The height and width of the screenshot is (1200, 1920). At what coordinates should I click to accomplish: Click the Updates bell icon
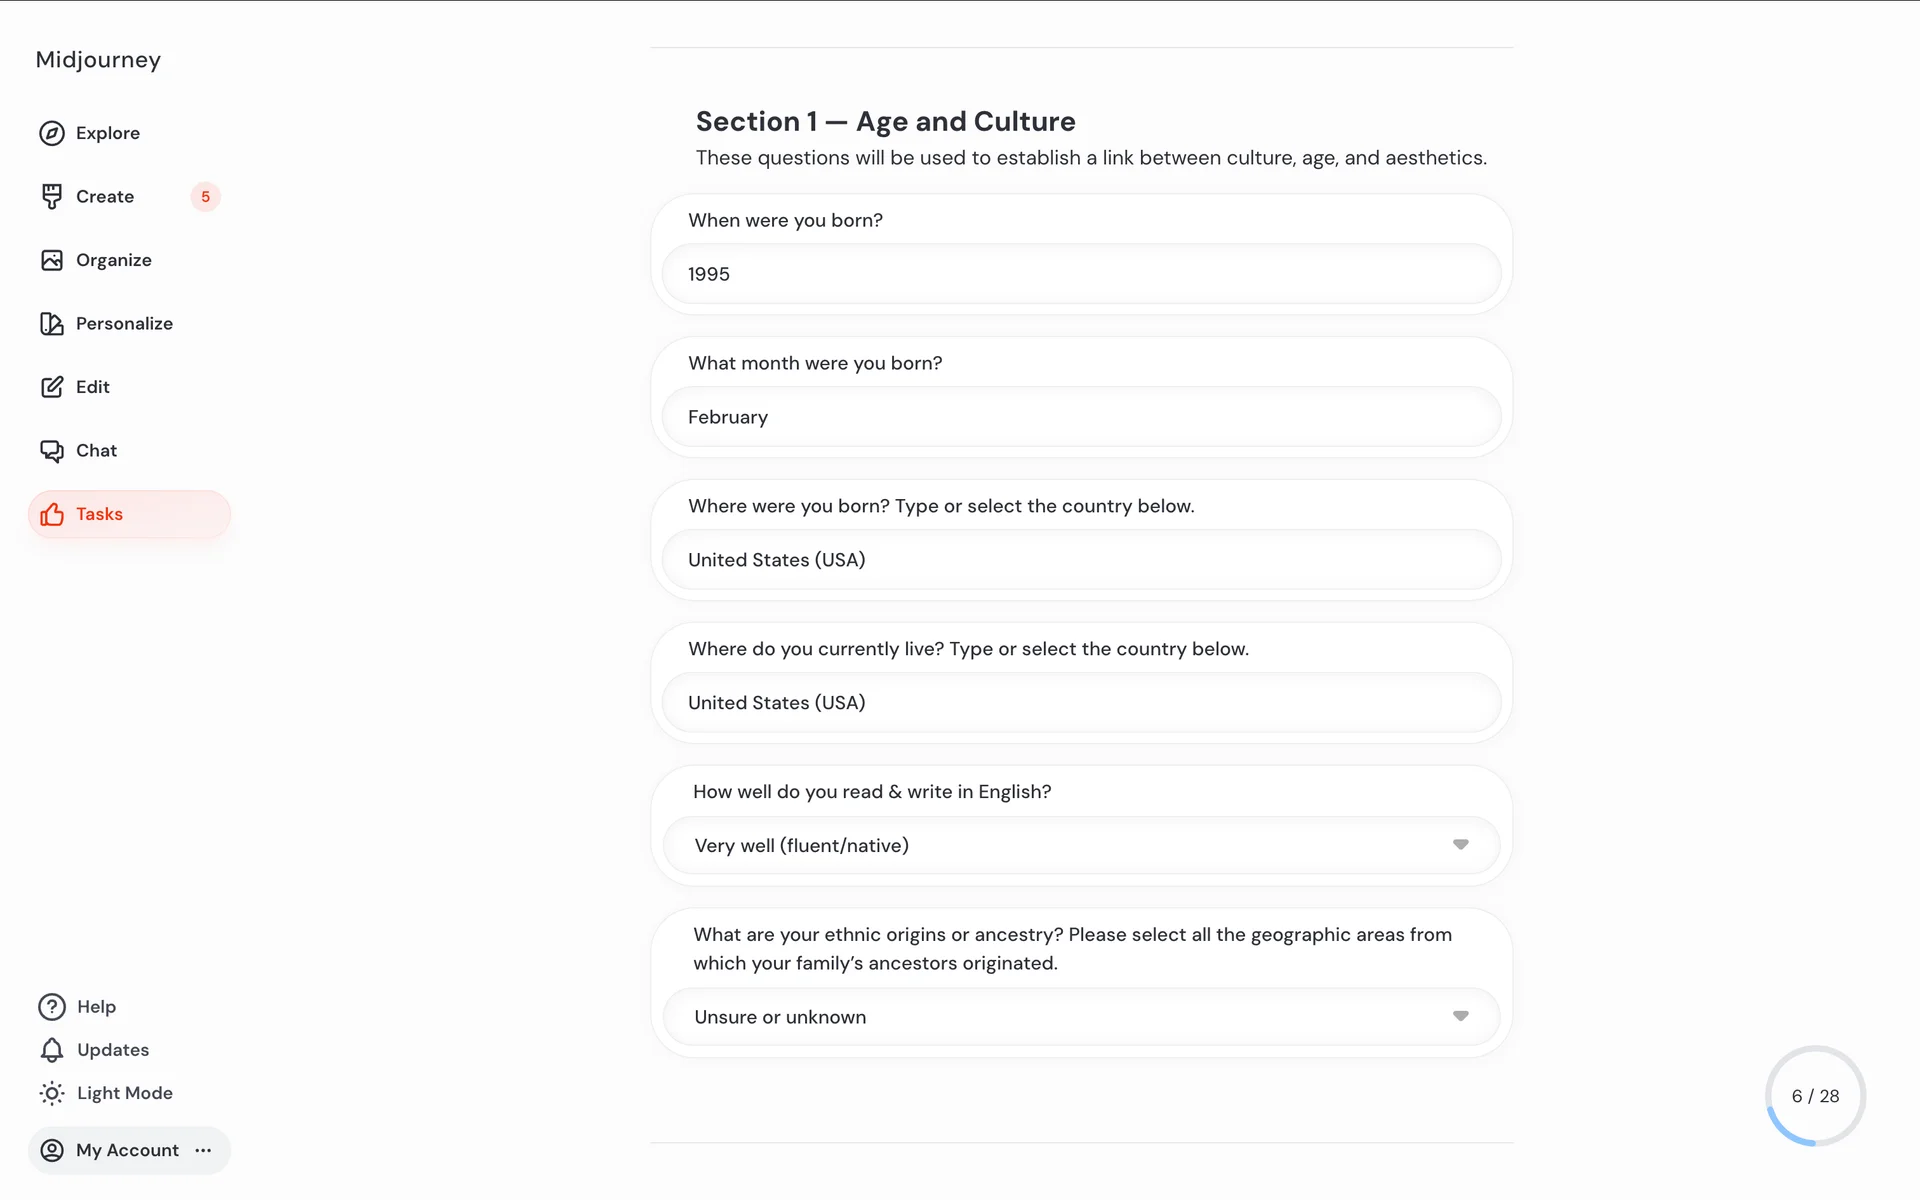tap(52, 1050)
